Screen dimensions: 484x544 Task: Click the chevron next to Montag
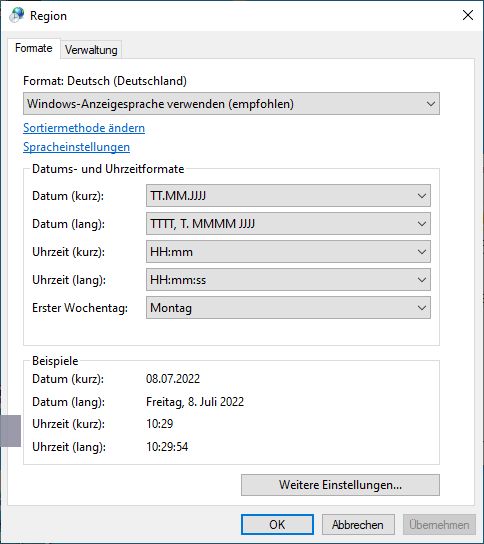pyautogui.click(x=422, y=308)
